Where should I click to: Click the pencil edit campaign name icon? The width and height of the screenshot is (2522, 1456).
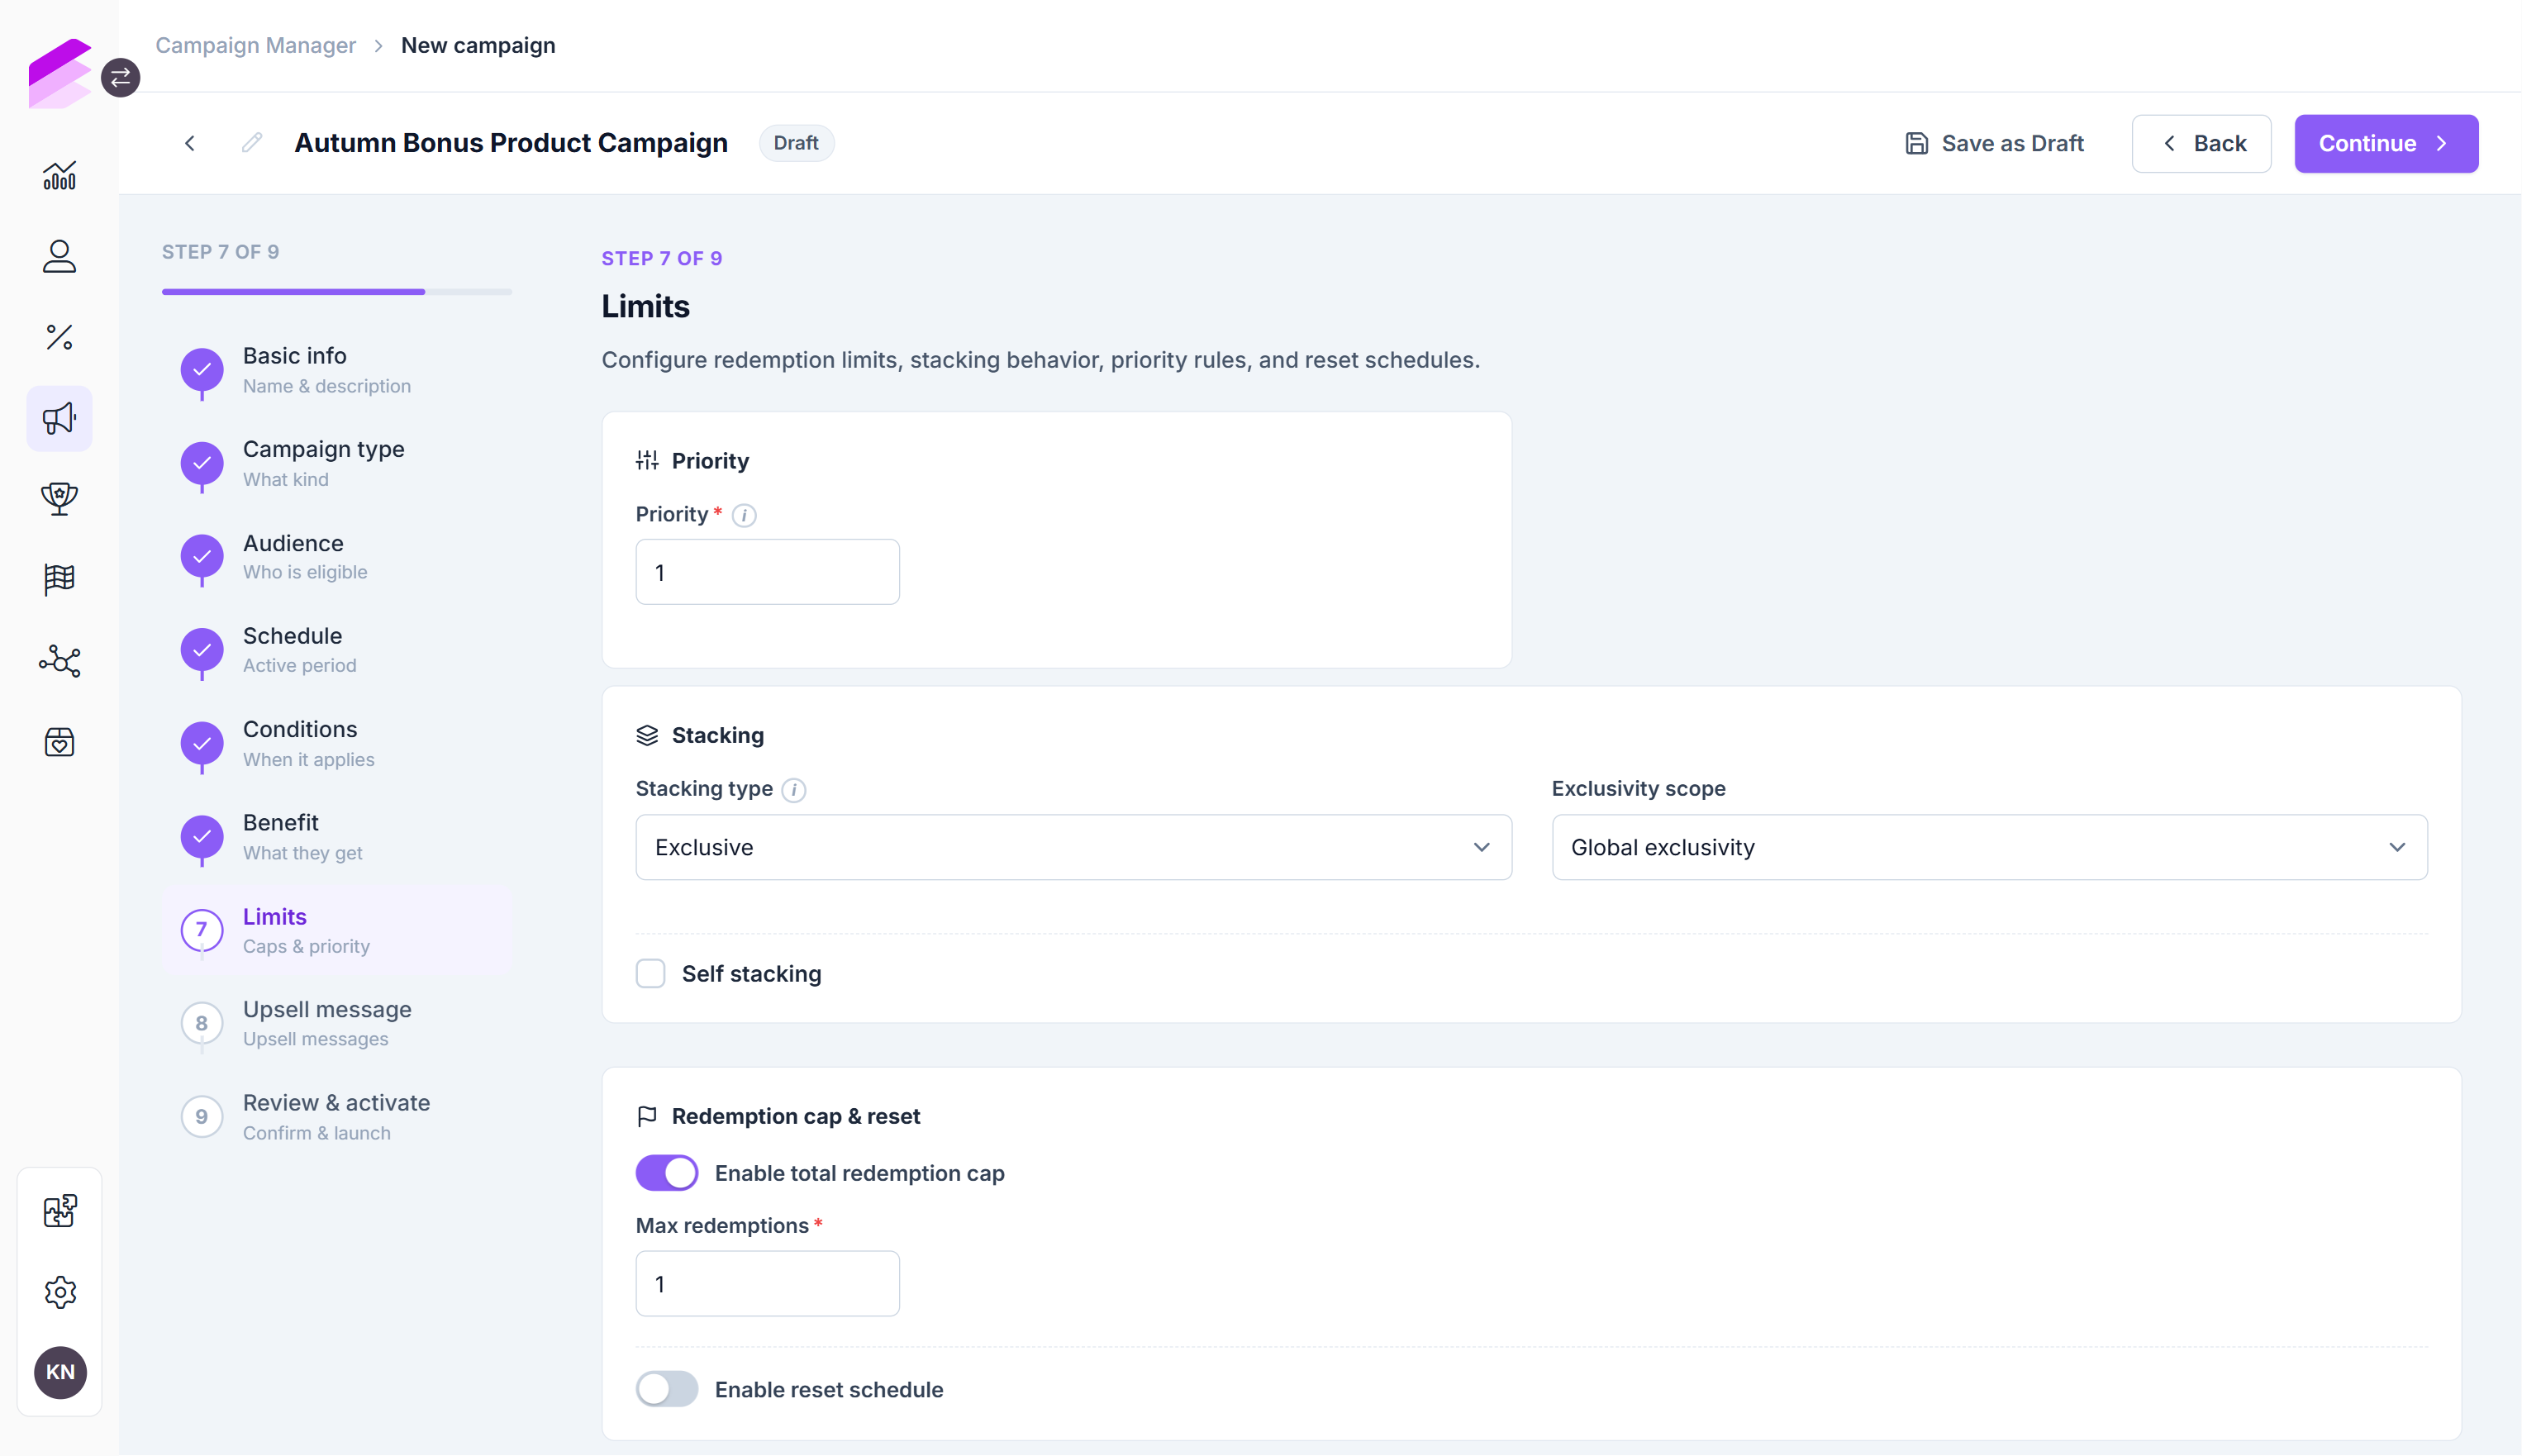coord(252,143)
